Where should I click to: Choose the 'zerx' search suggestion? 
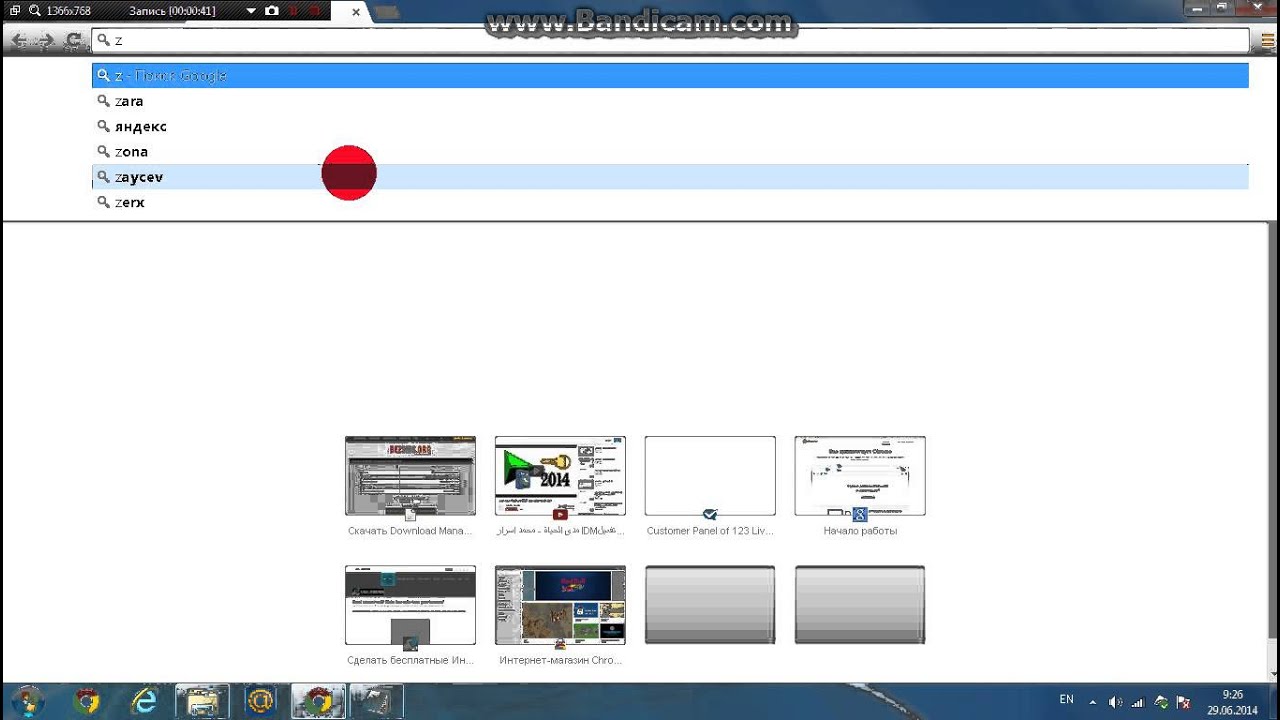[x=670, y=202]
